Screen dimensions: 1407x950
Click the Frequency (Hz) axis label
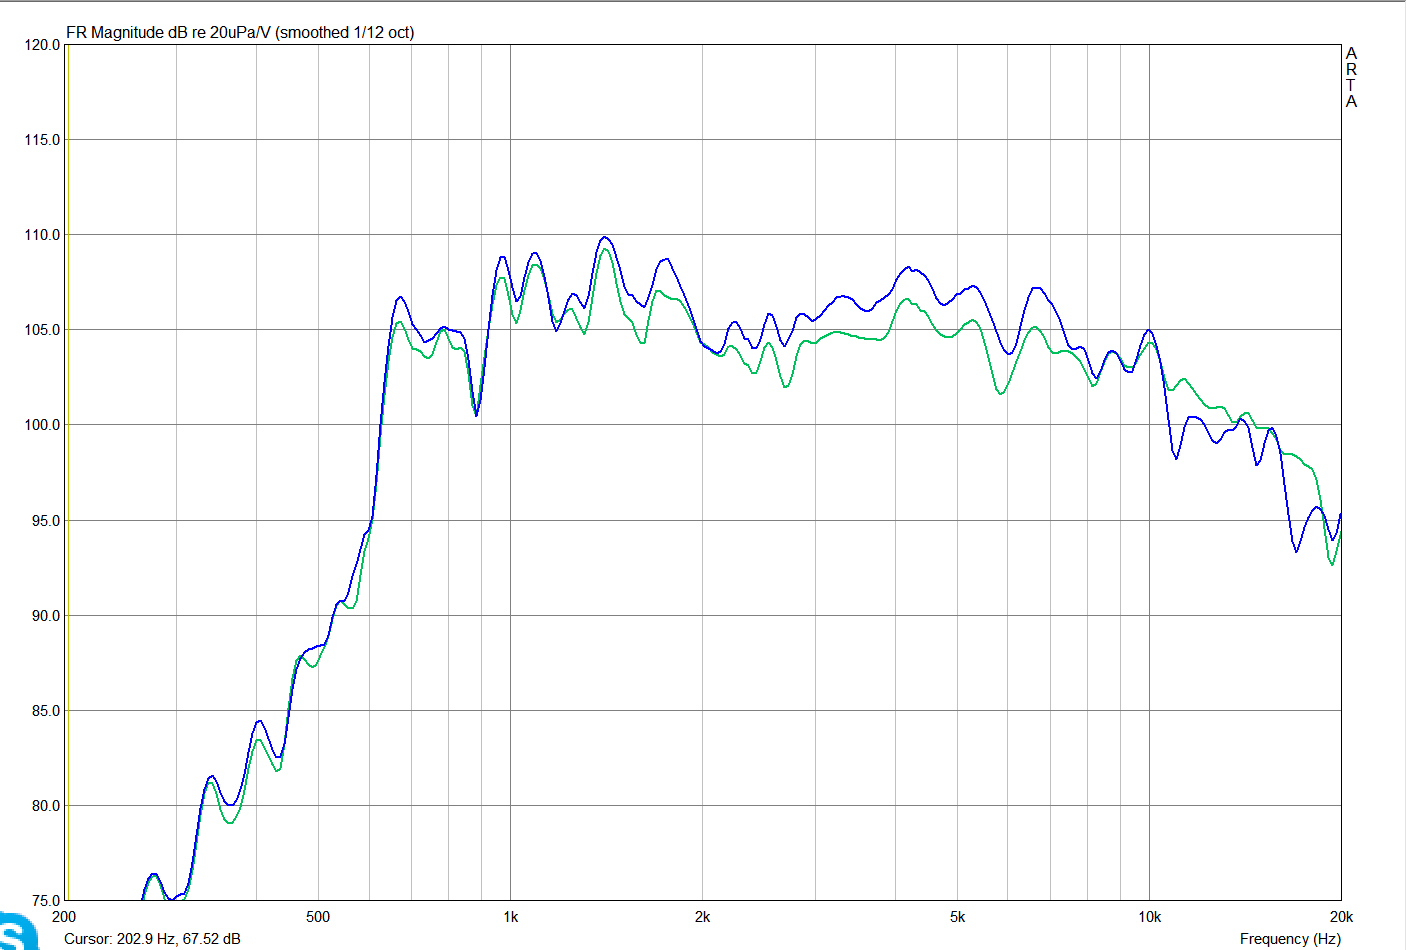click(x=1290, y=938)
